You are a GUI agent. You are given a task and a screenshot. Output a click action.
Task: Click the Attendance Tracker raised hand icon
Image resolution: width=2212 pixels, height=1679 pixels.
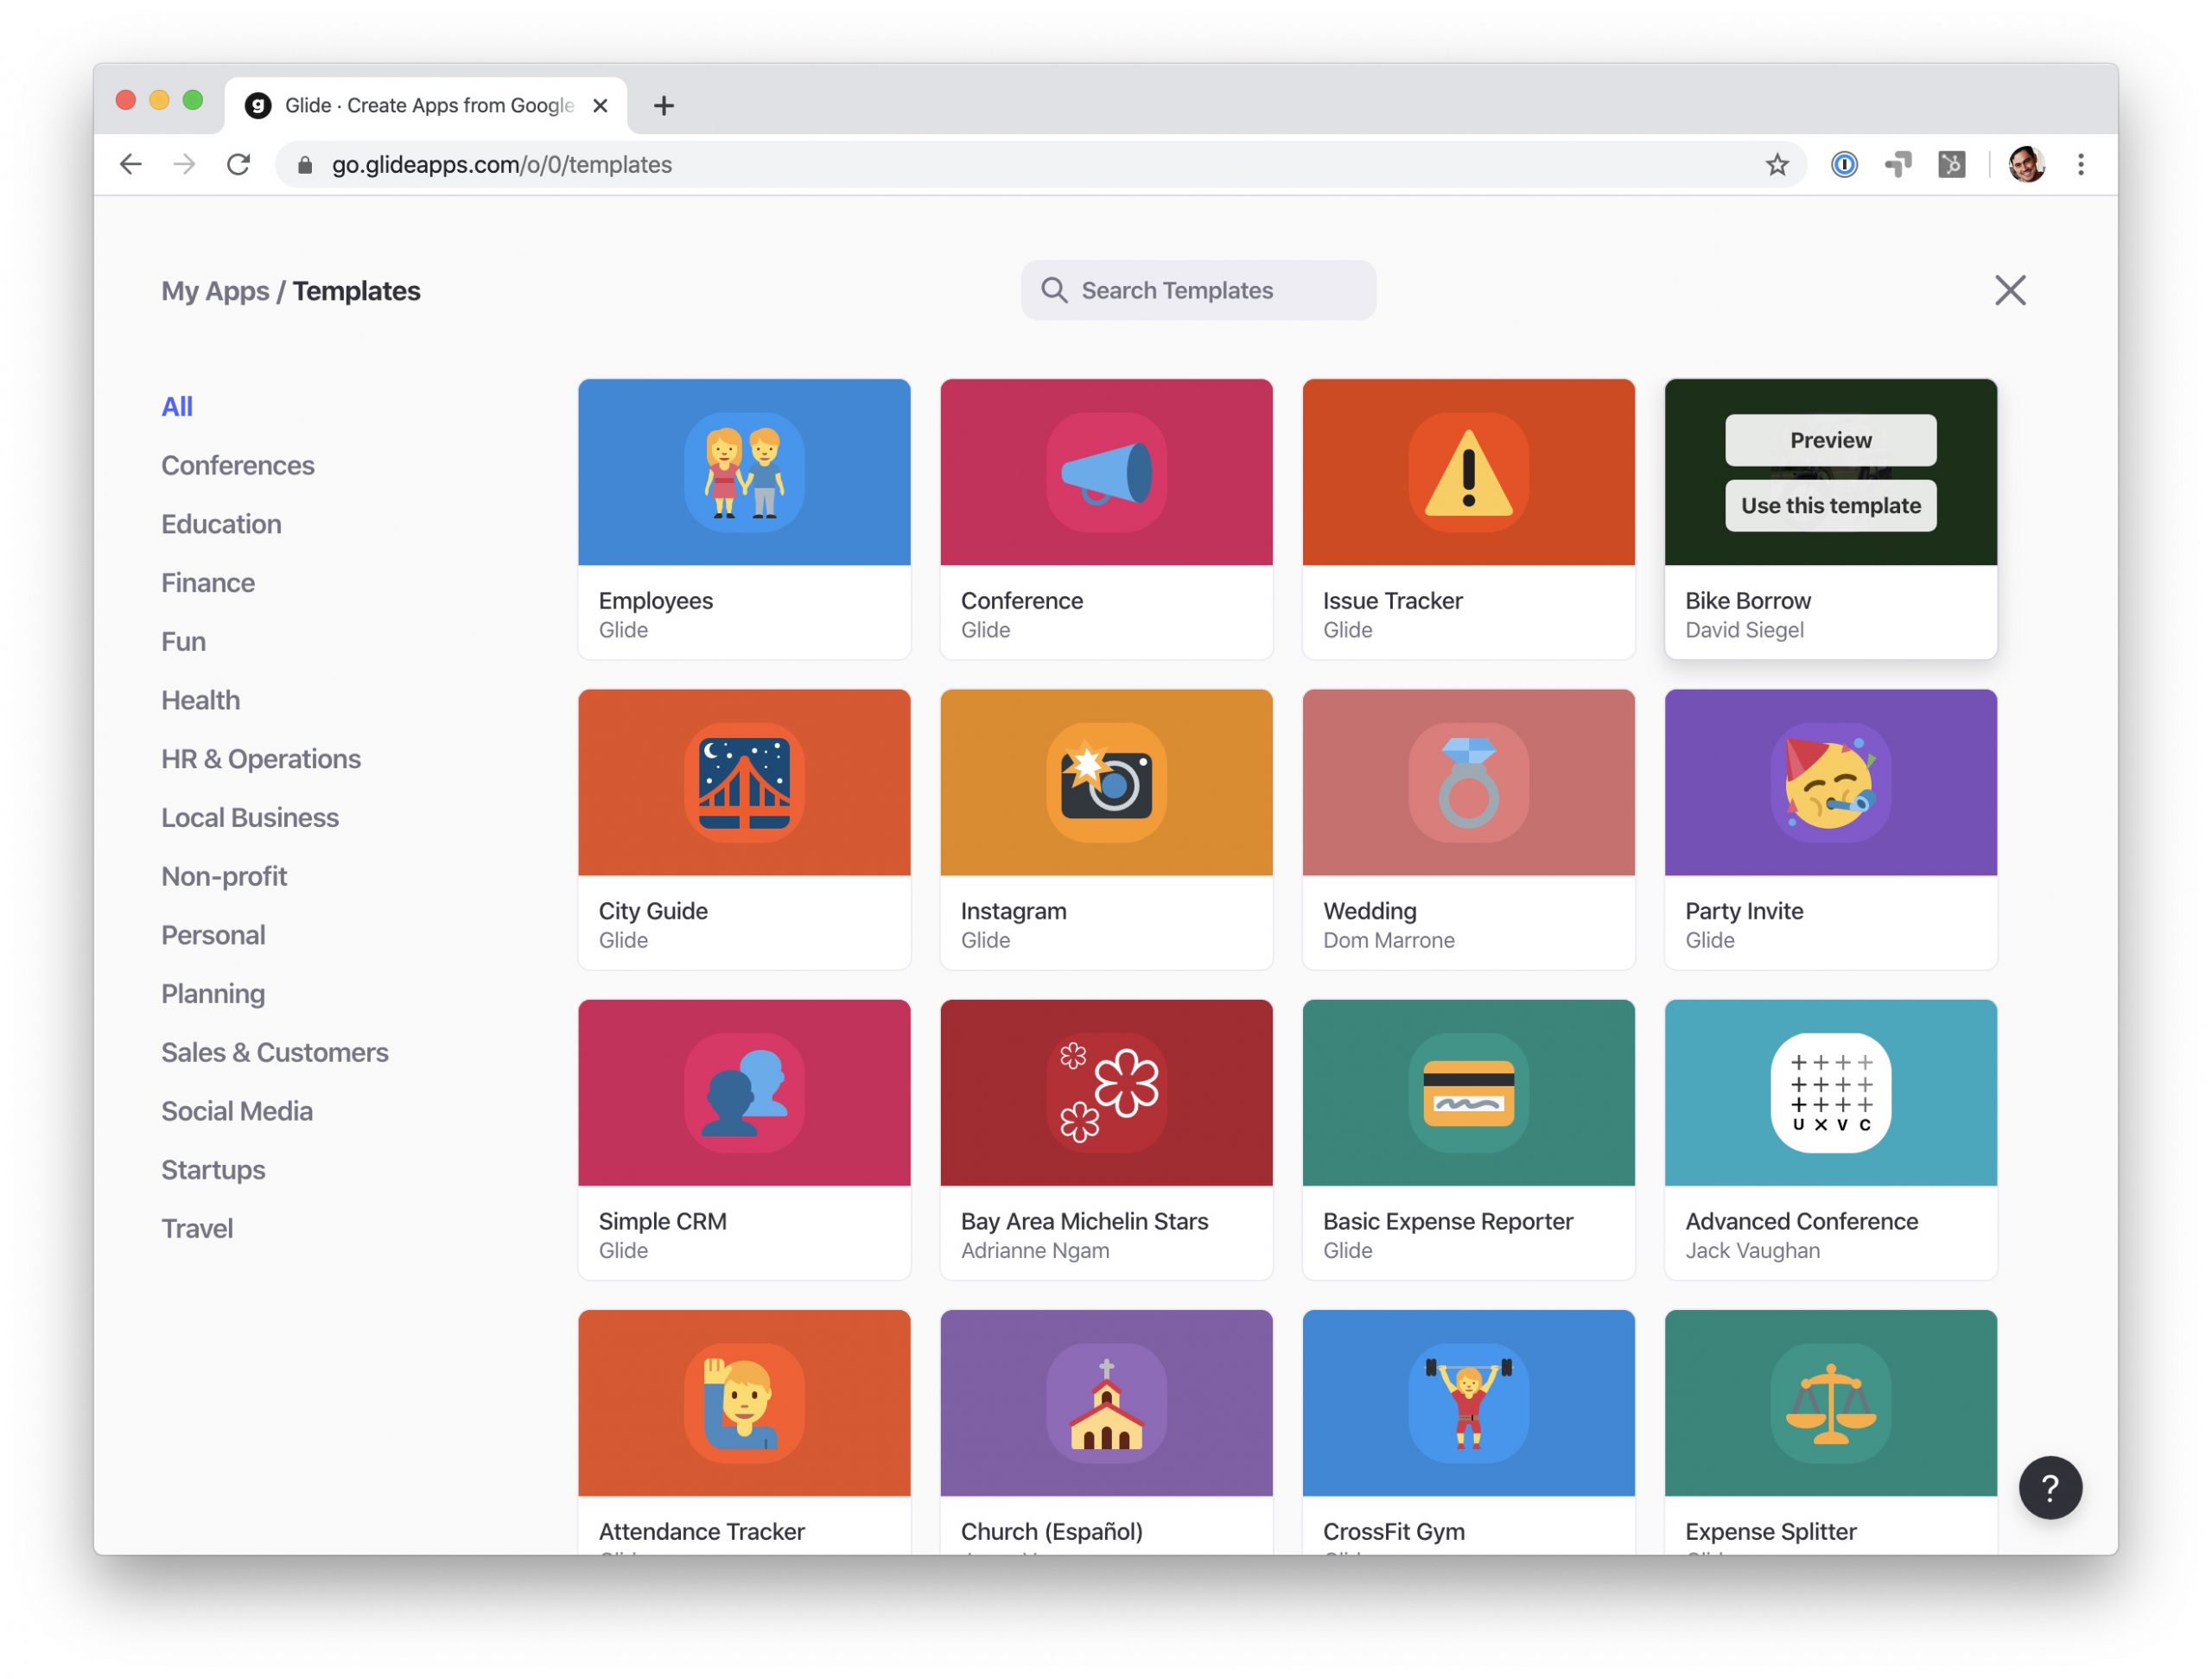tap(744, 1402)
